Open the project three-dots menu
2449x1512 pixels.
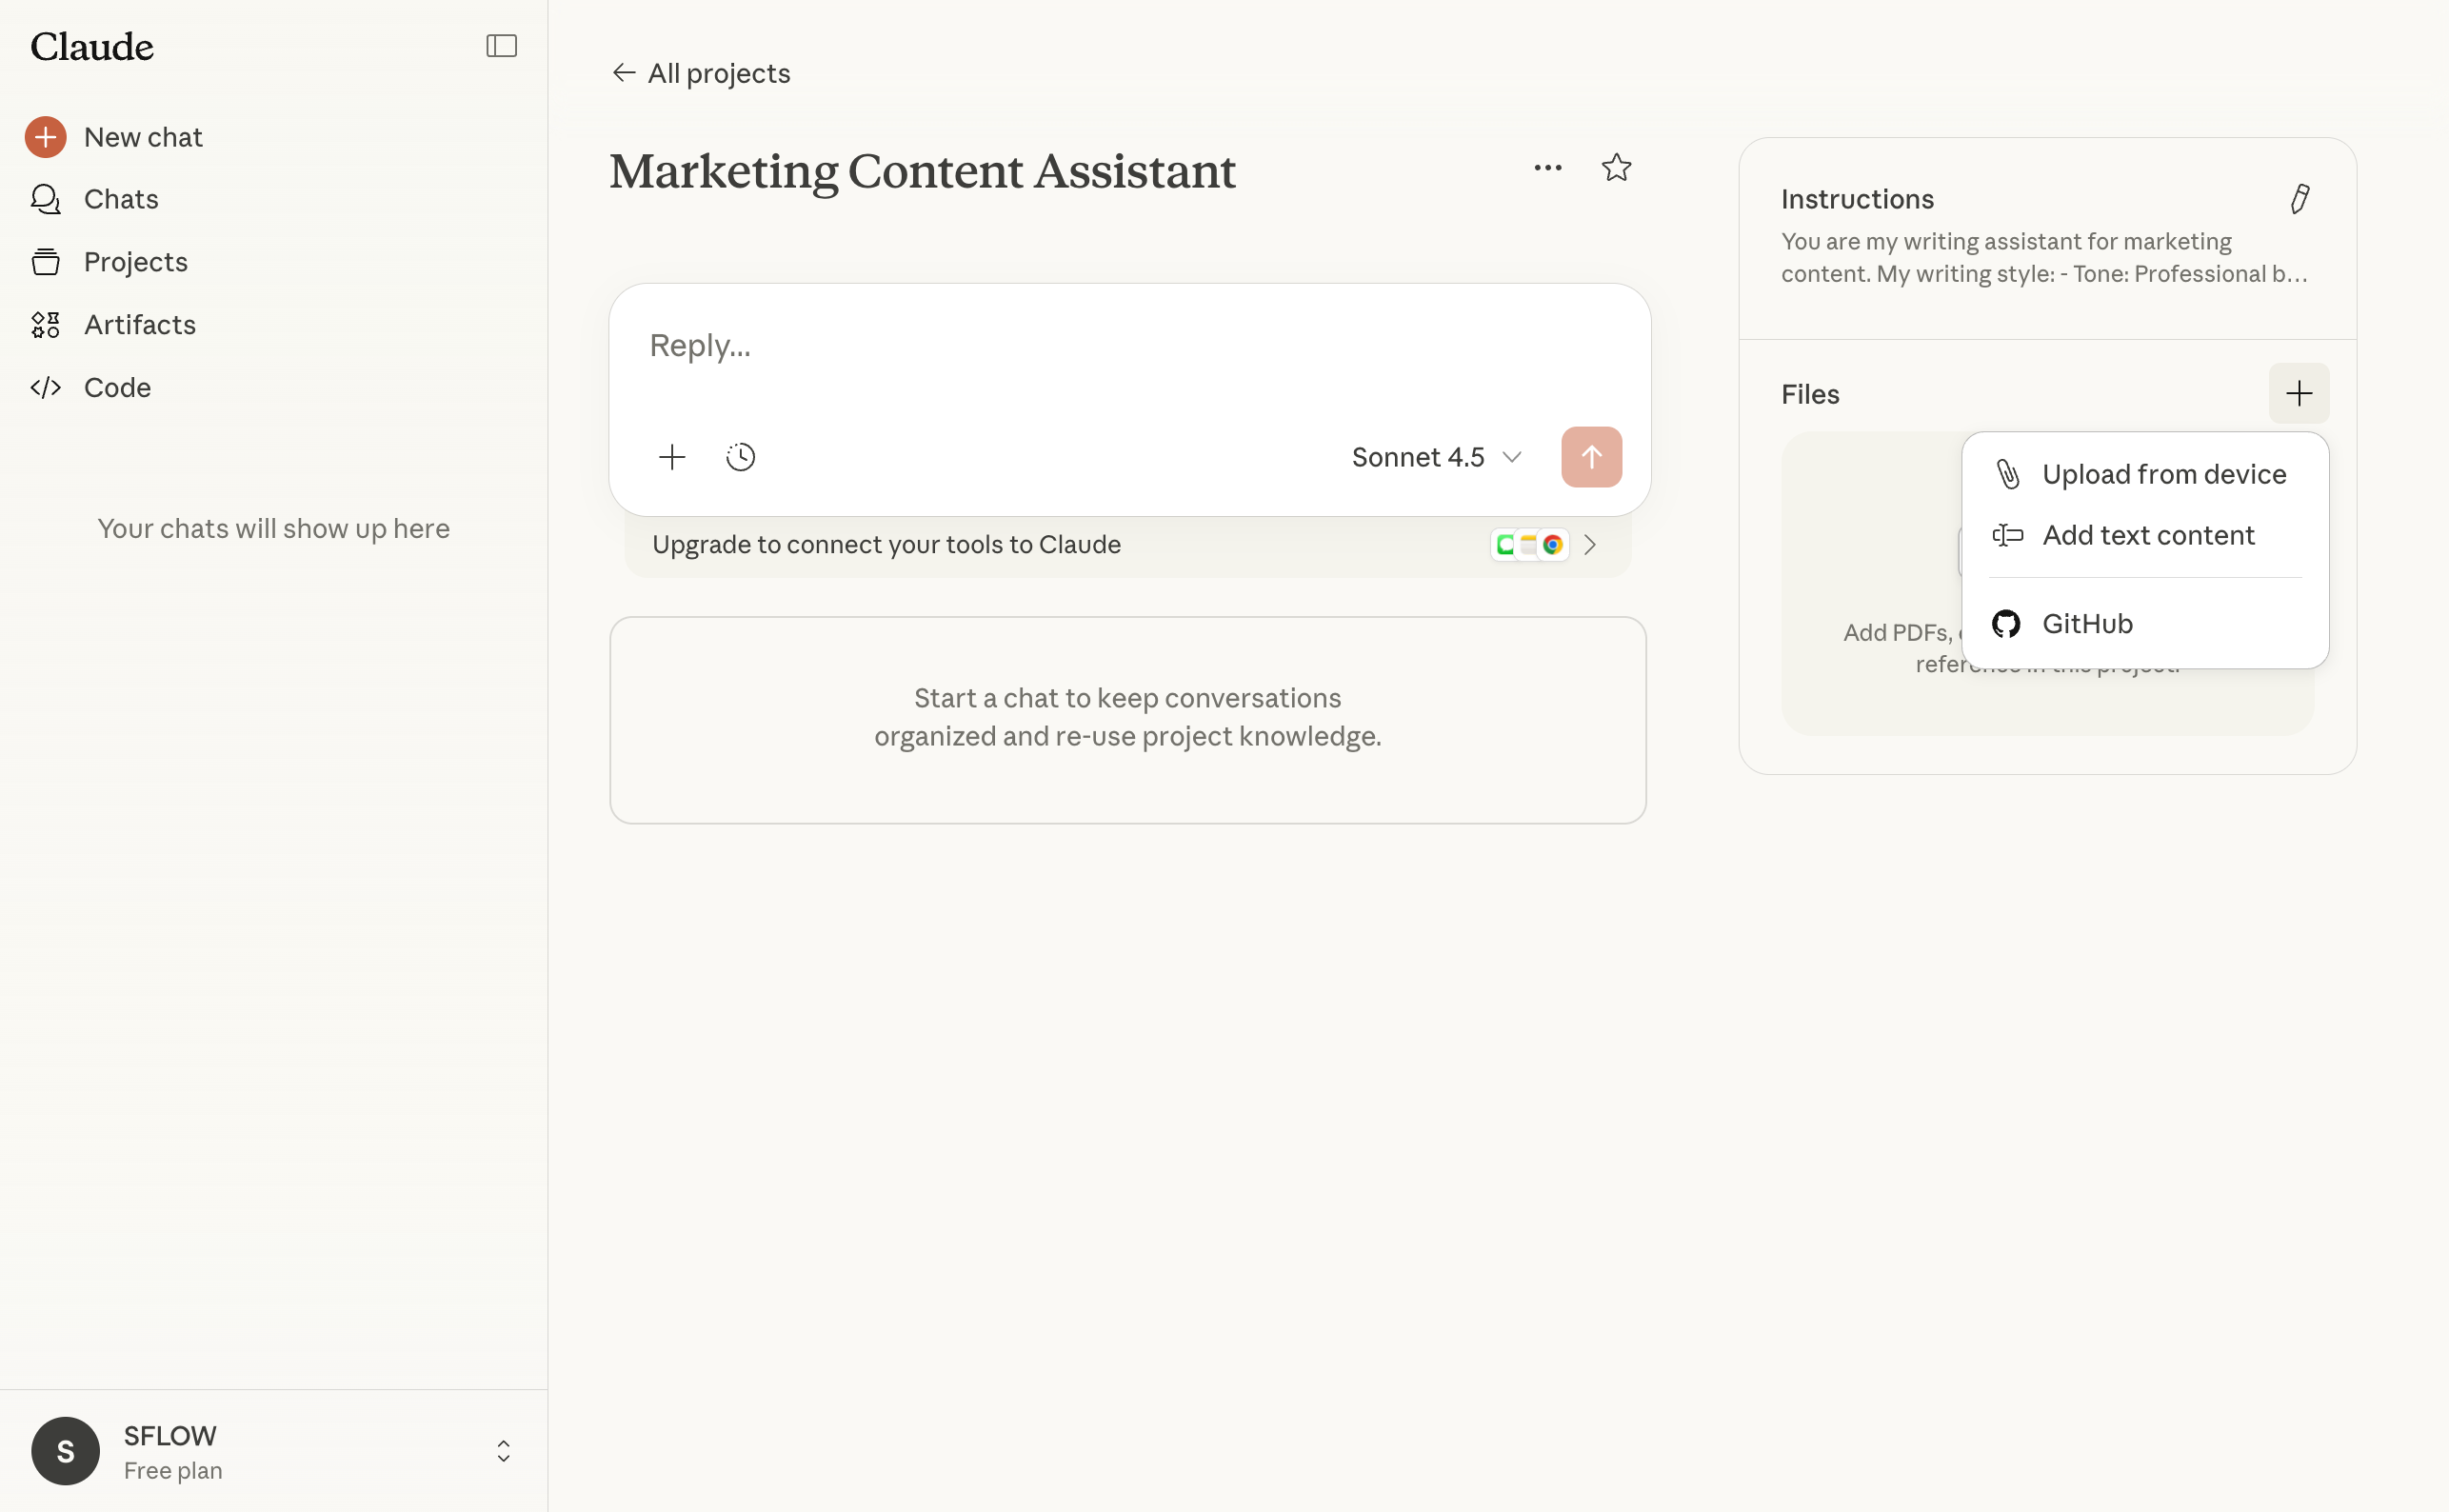[1547, 168]
